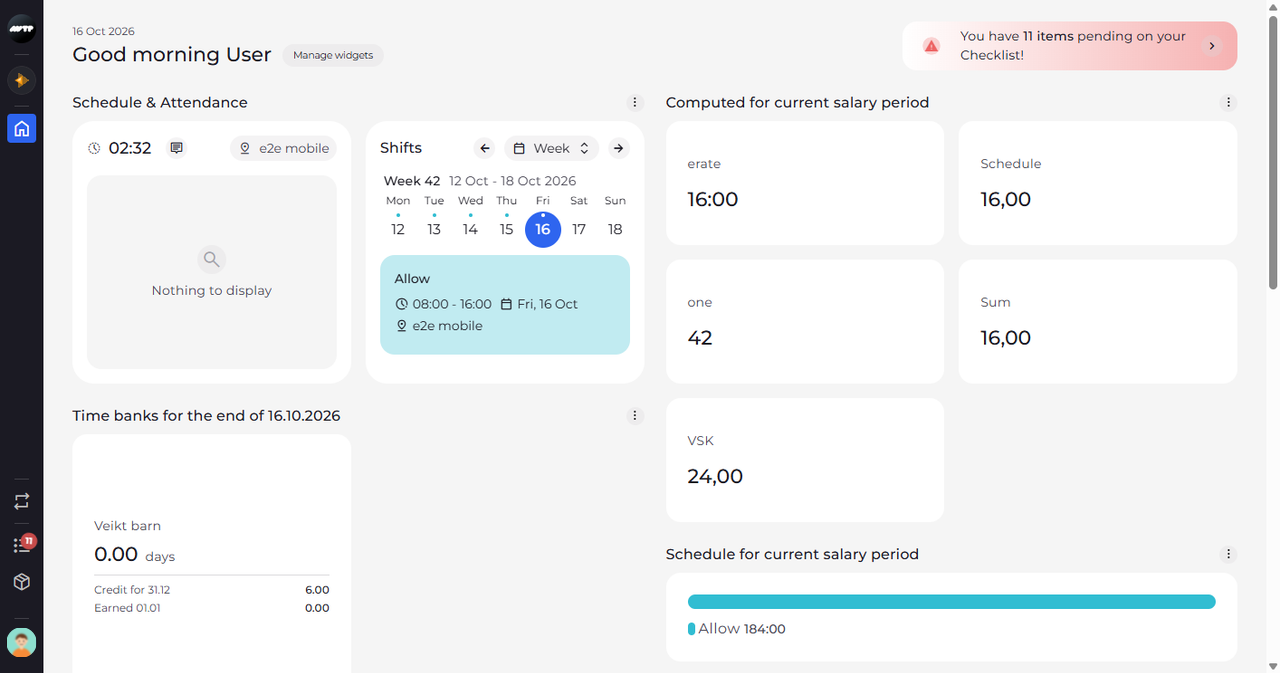Image resolution: width=1280 pixels, height=673 pixels.
Task: Click the Nothing to display search icon
Action: (x=211, y=260)
